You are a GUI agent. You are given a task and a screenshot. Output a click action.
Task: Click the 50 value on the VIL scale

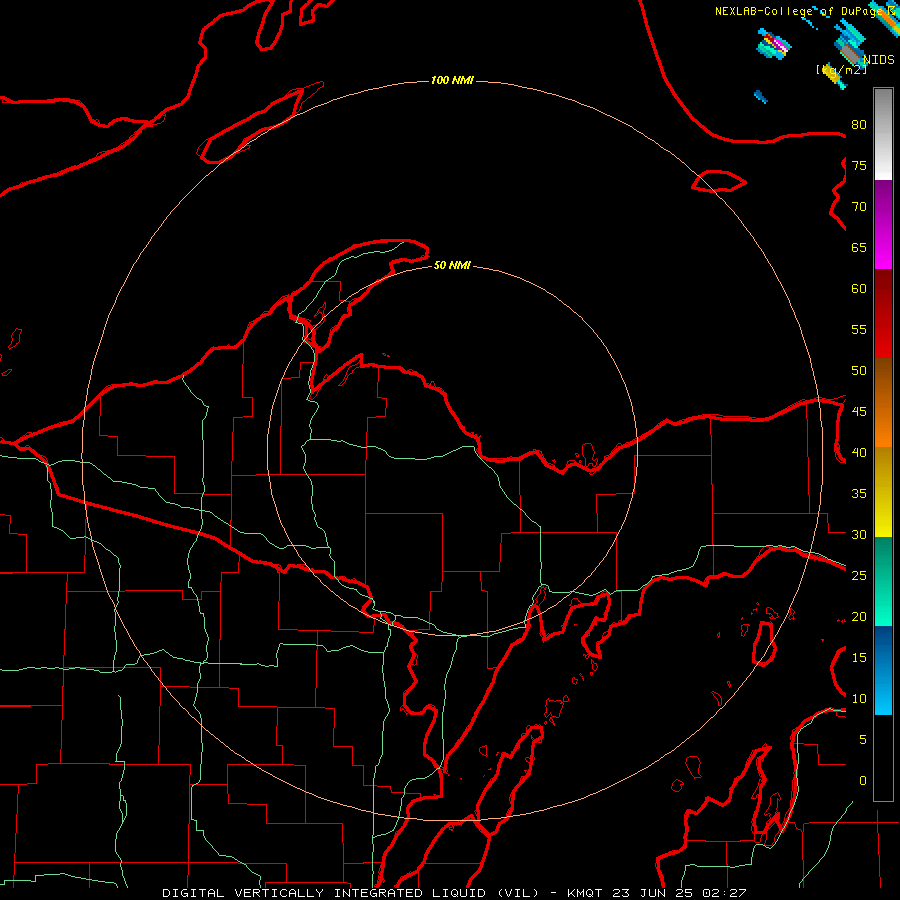(859, 371)
